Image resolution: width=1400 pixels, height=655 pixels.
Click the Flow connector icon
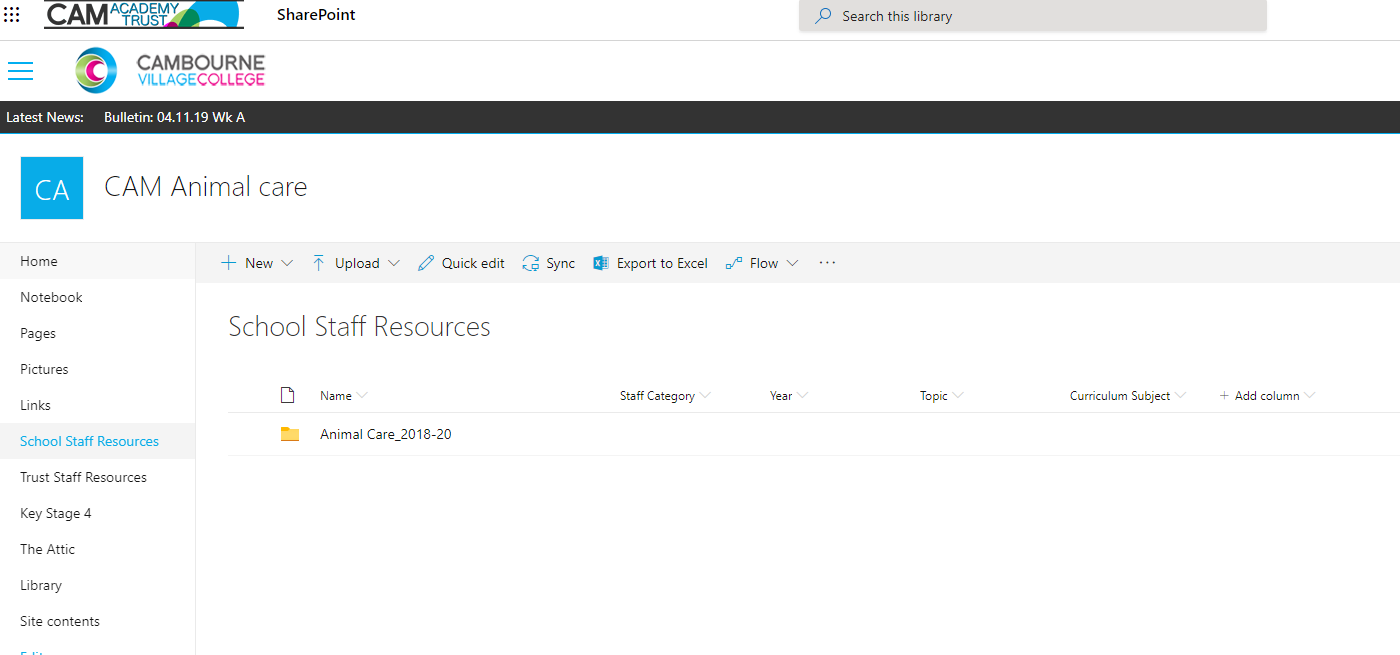tap(734, 263)
